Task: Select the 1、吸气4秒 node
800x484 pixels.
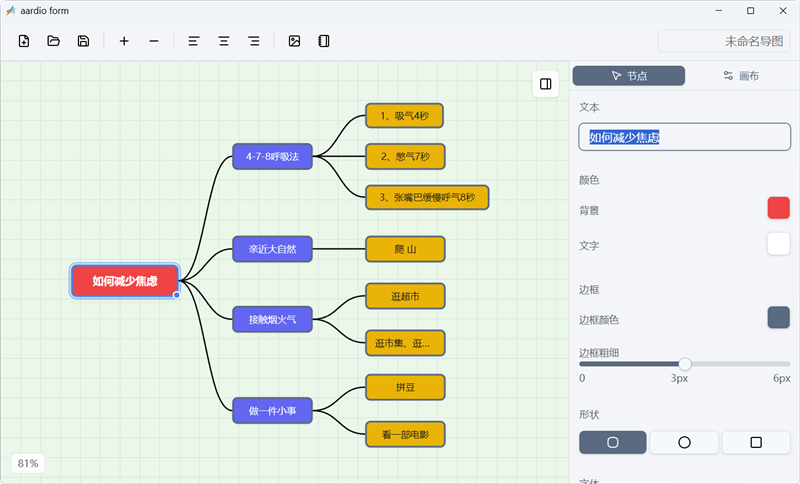Action: coord(405,116)
